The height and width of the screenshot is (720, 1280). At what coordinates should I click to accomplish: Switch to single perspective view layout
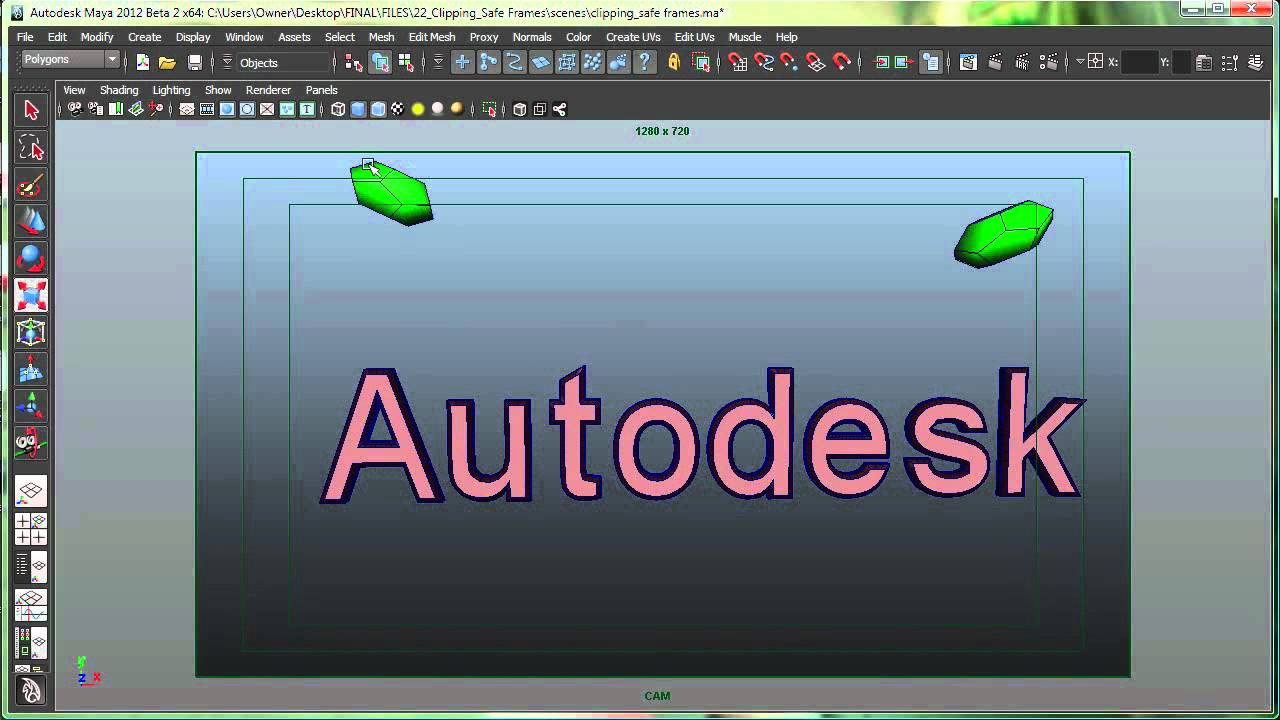click(31, 491)
